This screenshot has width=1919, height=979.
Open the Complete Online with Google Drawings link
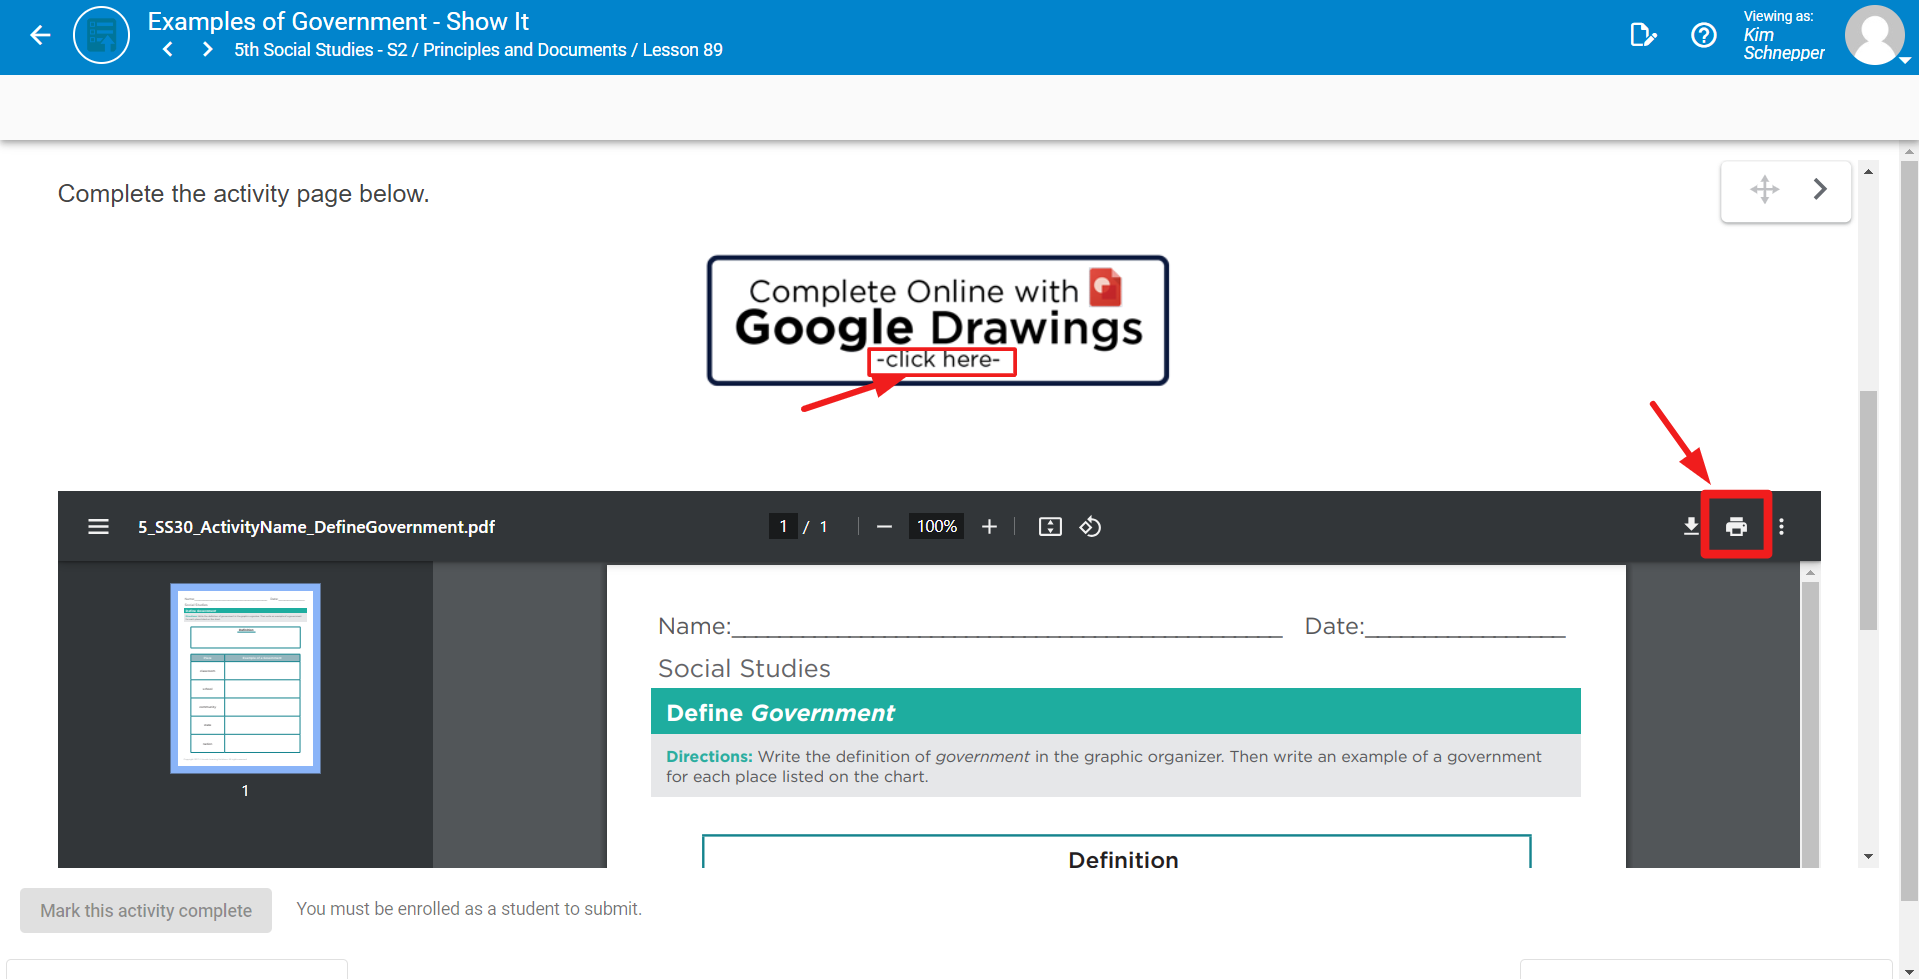click(938, 320)
